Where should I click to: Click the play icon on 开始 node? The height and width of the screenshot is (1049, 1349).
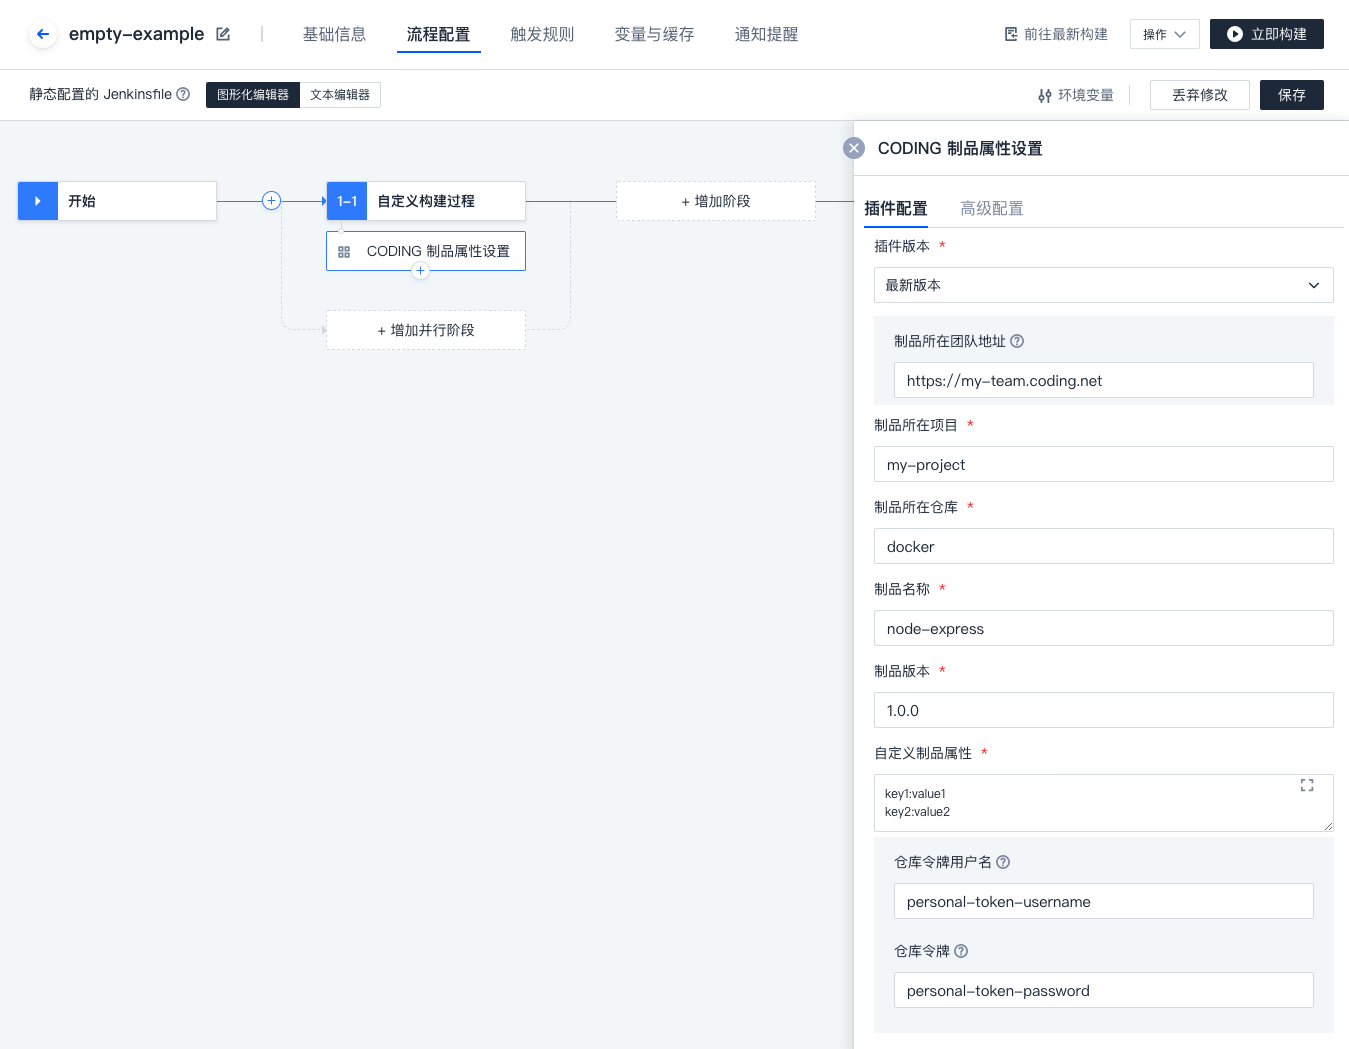(x=38, y=201)
